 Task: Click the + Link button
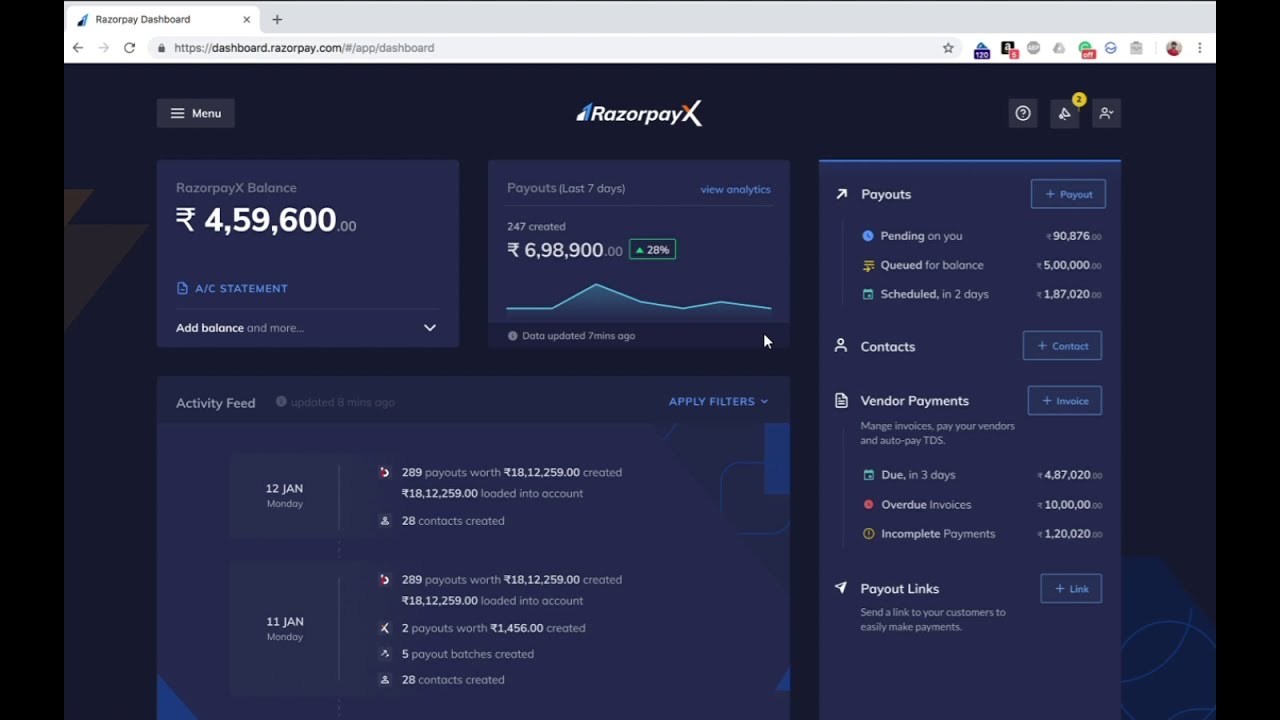[x=1071, y=589]
